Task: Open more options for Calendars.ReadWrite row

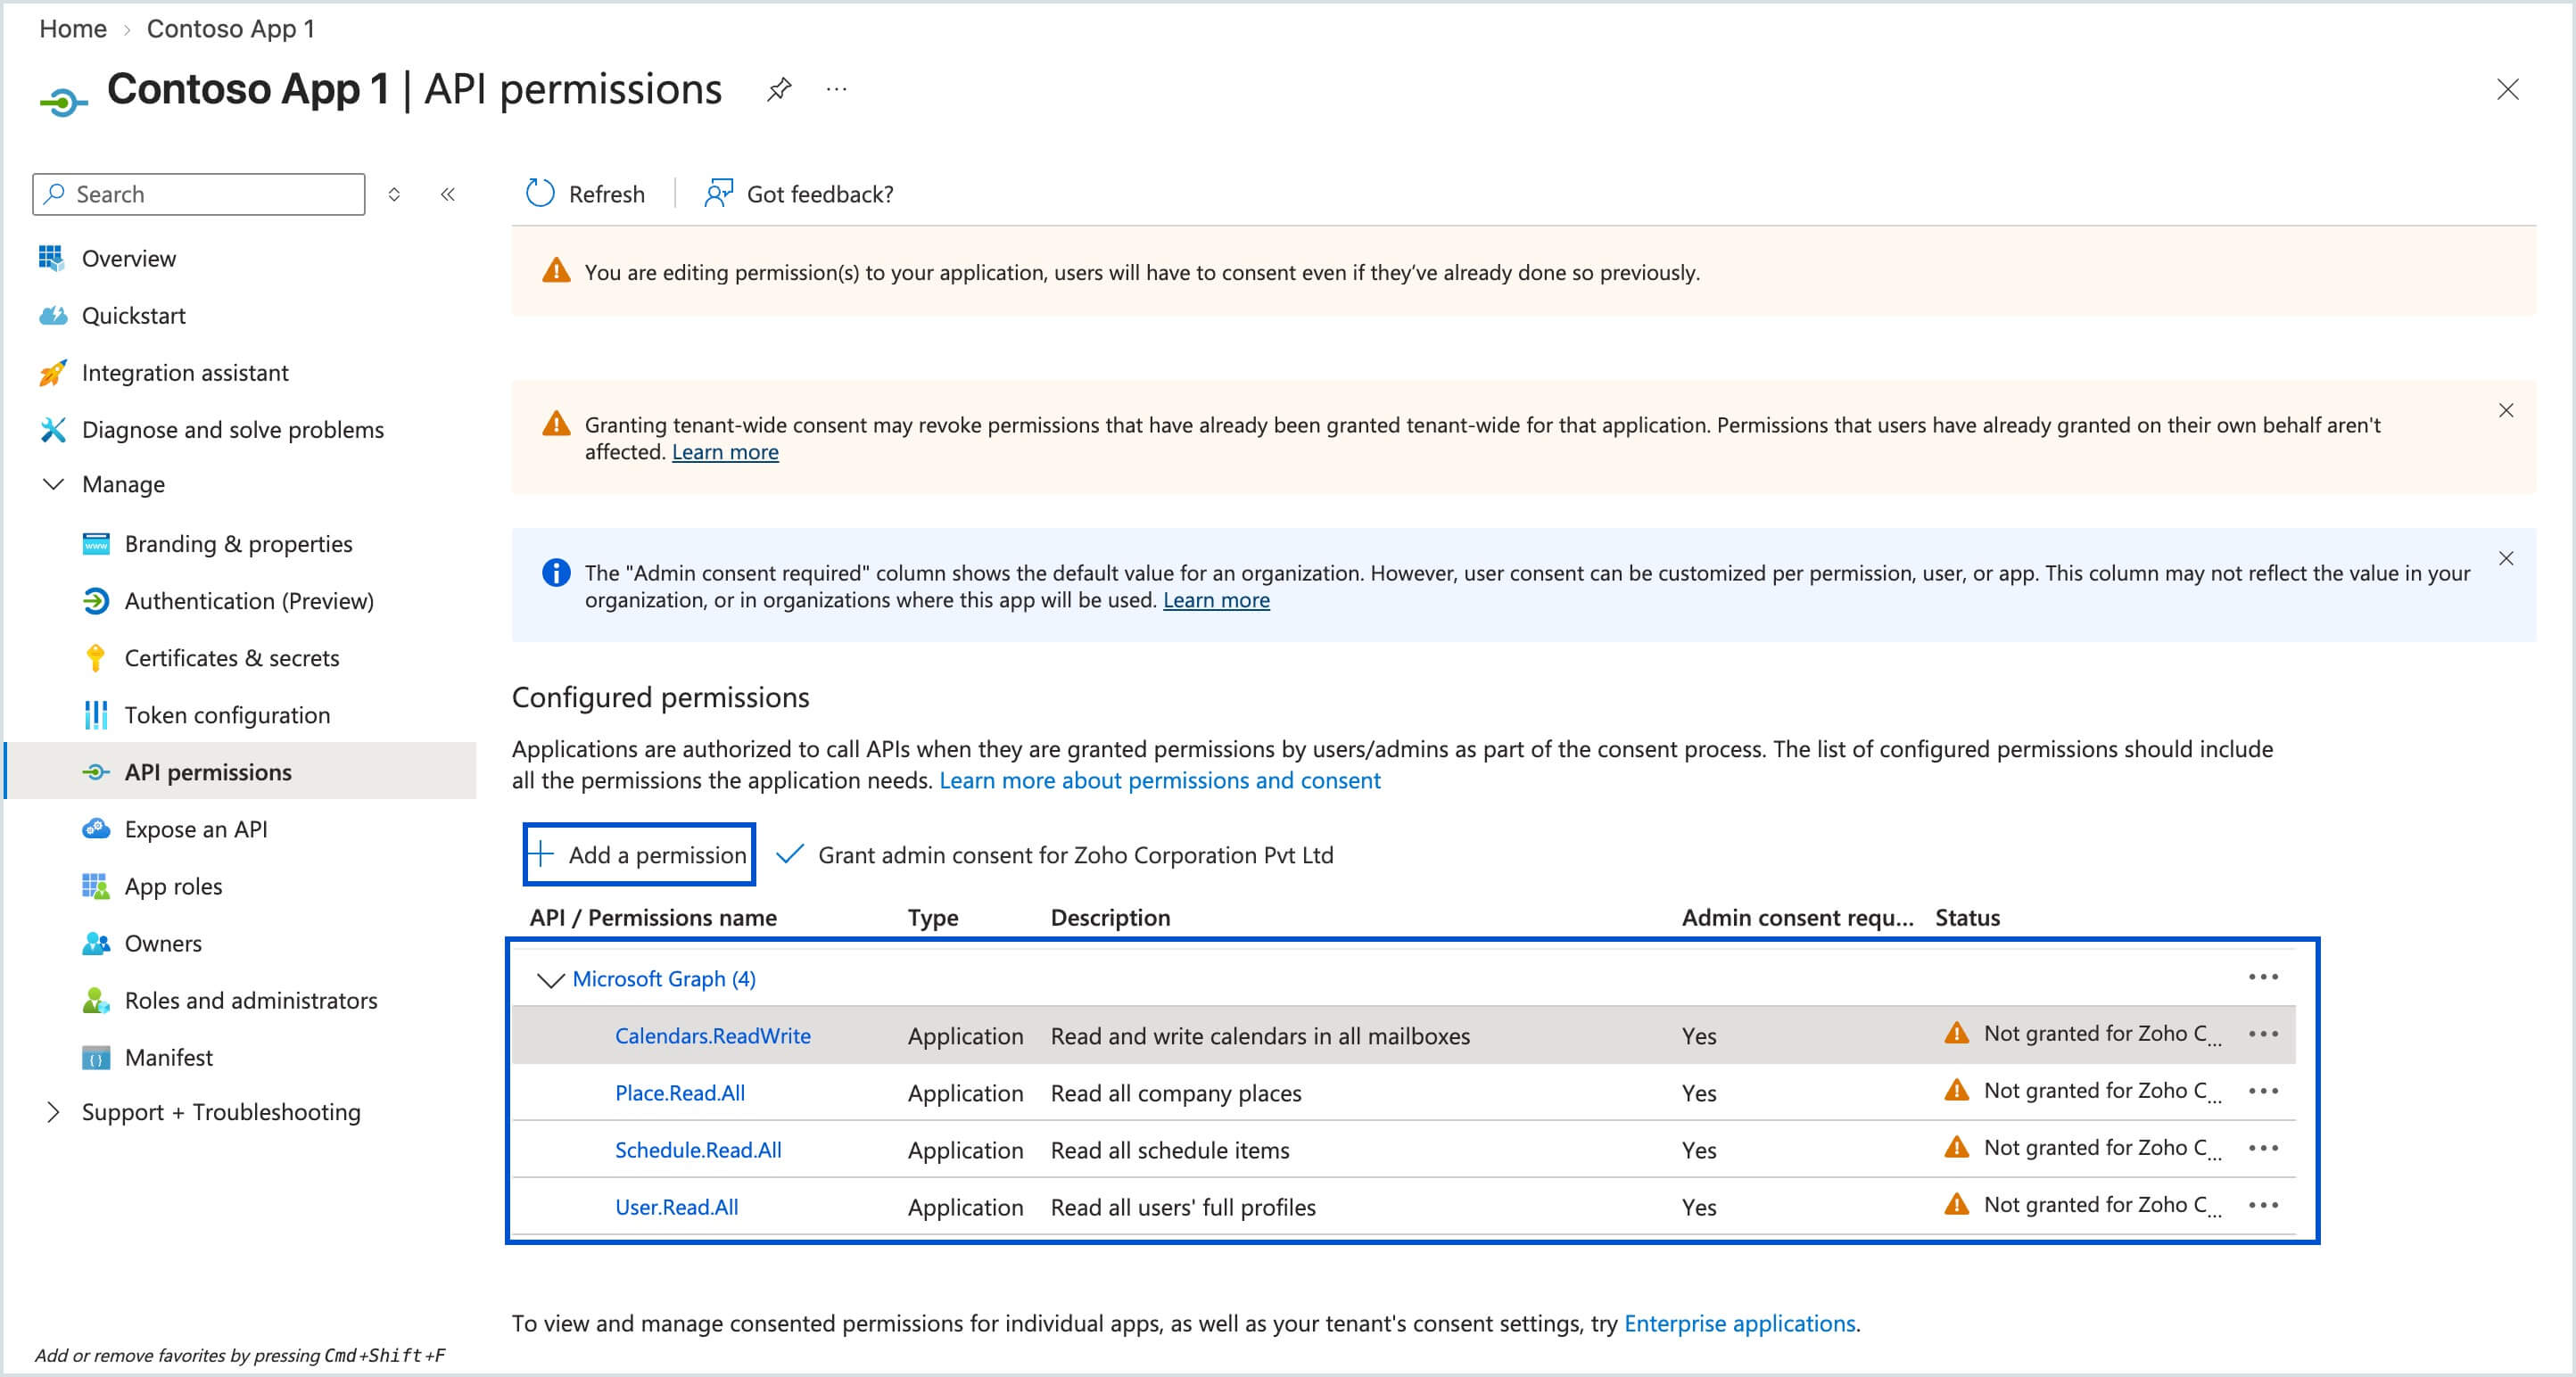Action: point(2263,1034)
